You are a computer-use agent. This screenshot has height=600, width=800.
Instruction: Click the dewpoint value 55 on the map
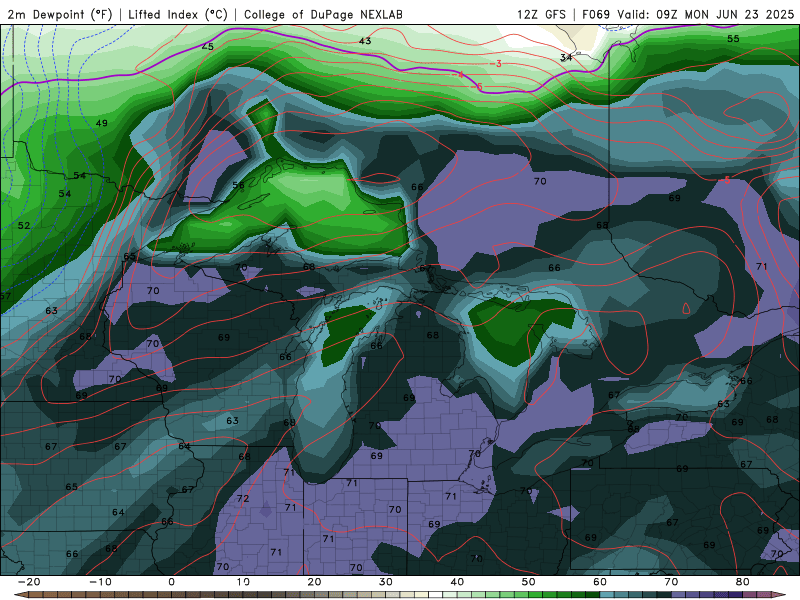733,39
